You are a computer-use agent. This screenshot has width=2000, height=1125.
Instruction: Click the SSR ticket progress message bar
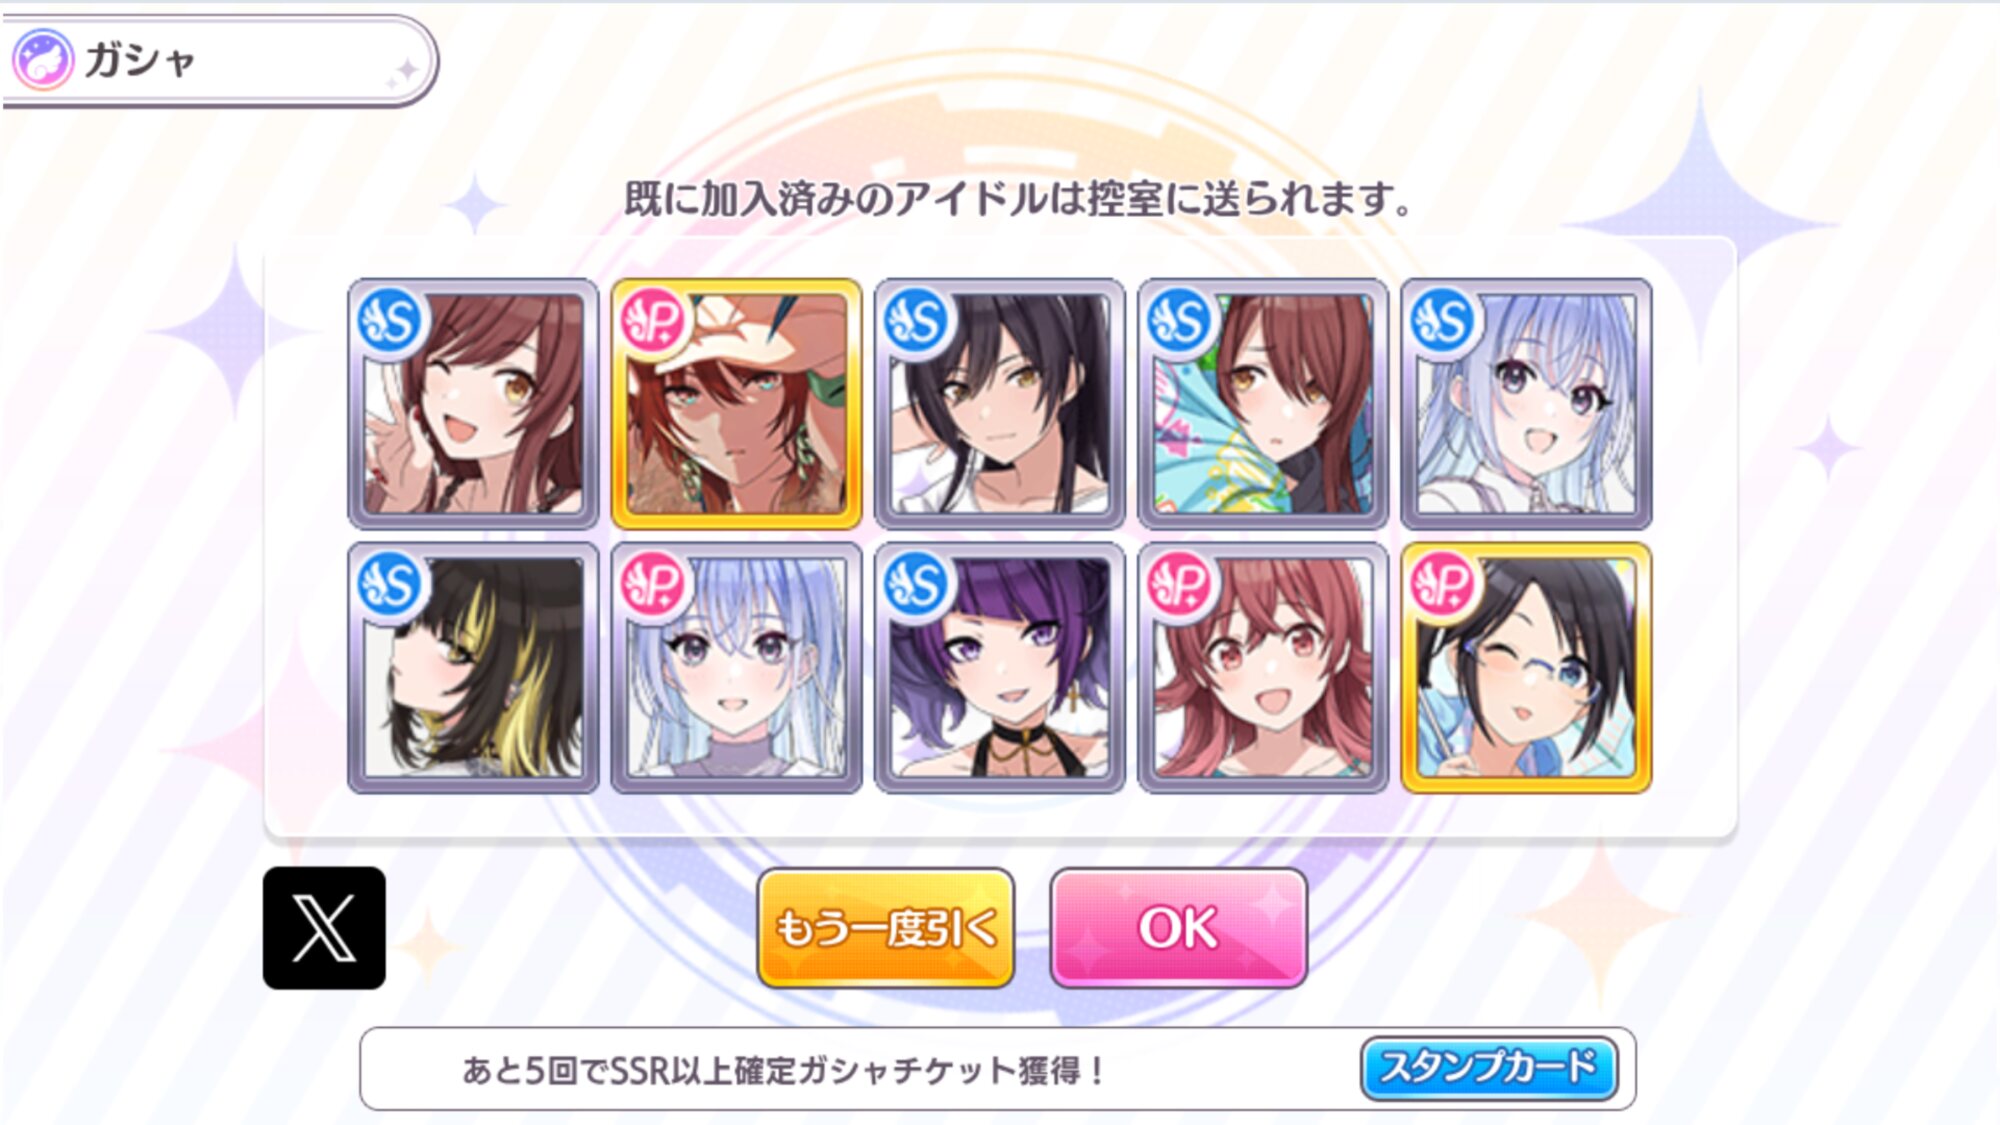pyautogui.click(x=998, y=1069)
